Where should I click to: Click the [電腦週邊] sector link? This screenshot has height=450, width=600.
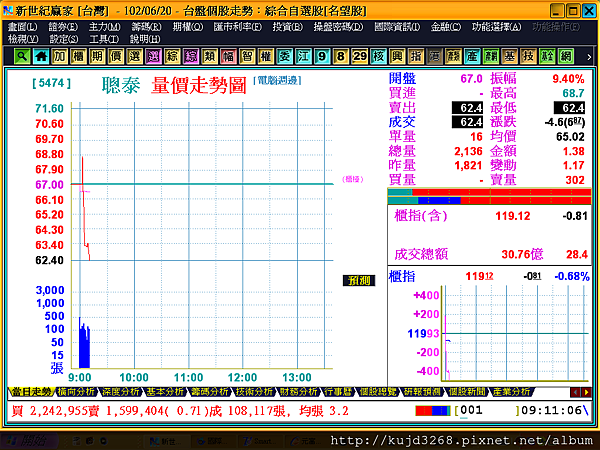(277, 80)
